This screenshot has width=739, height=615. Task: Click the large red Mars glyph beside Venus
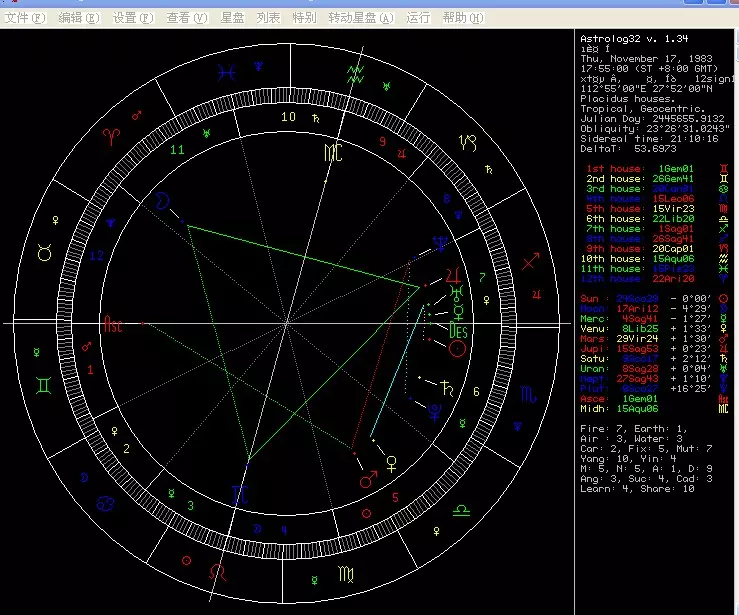click(x=369, y=479)
